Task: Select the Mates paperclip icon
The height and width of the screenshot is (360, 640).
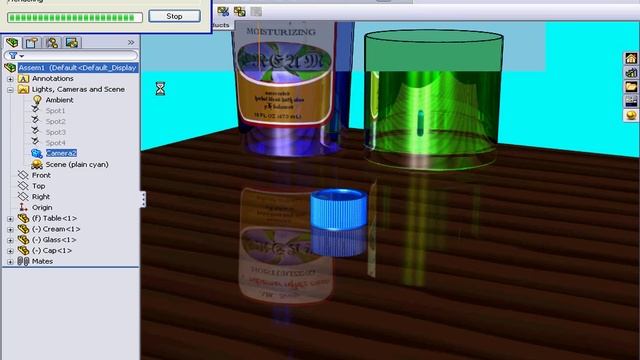Action: click(23, 261)
